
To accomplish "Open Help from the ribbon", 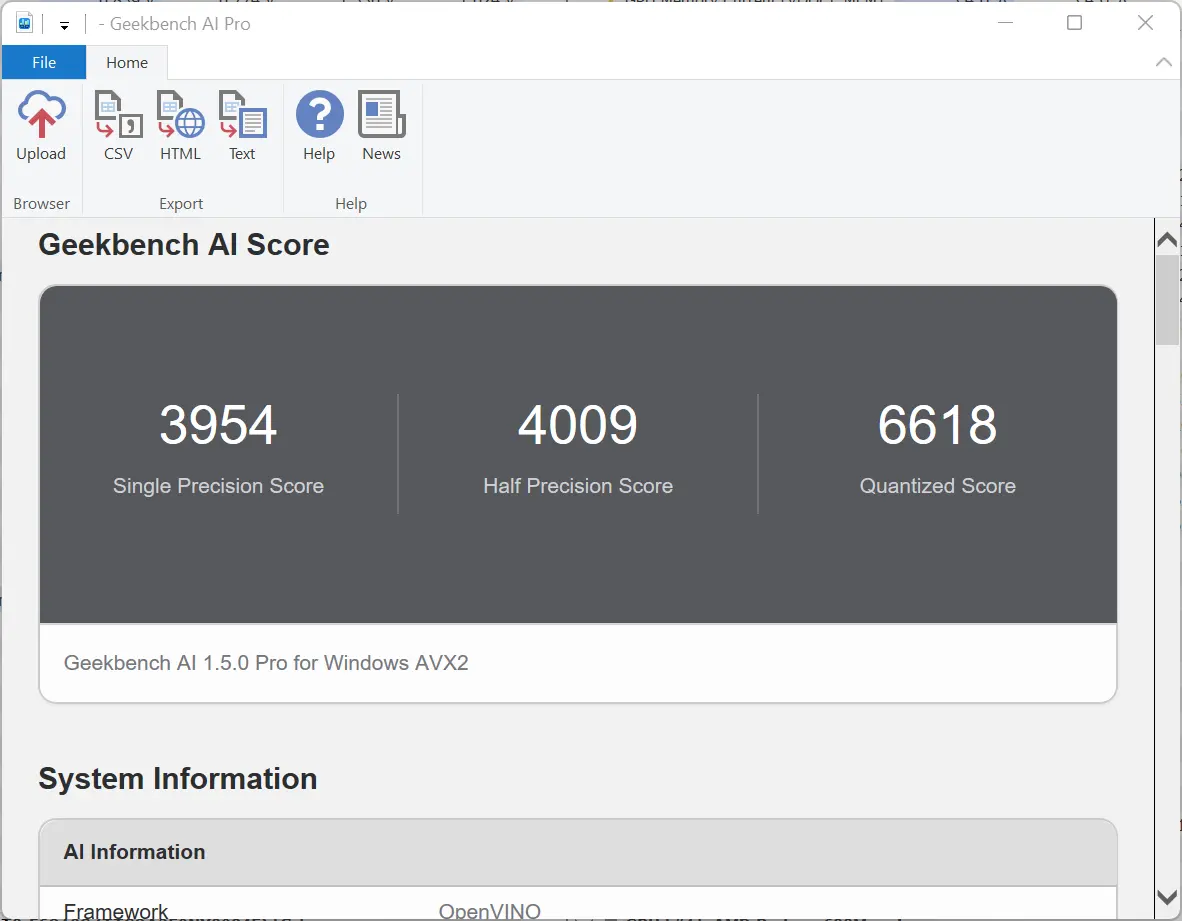I will 319,126.
